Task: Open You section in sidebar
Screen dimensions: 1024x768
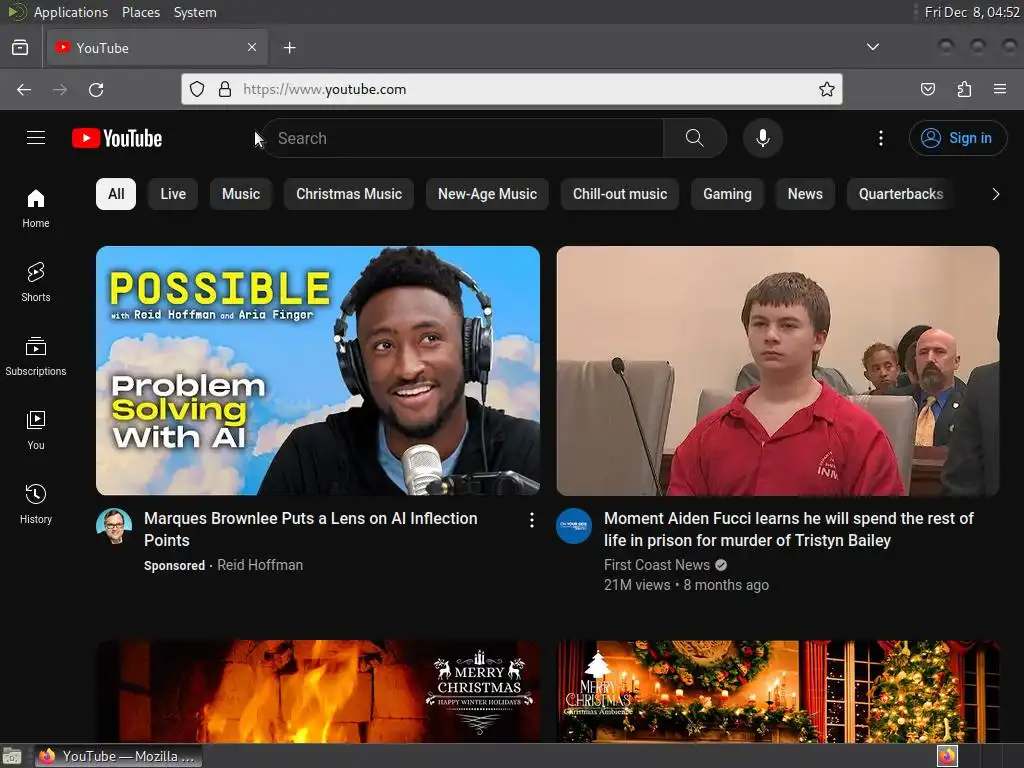Action: coord(36,430)
